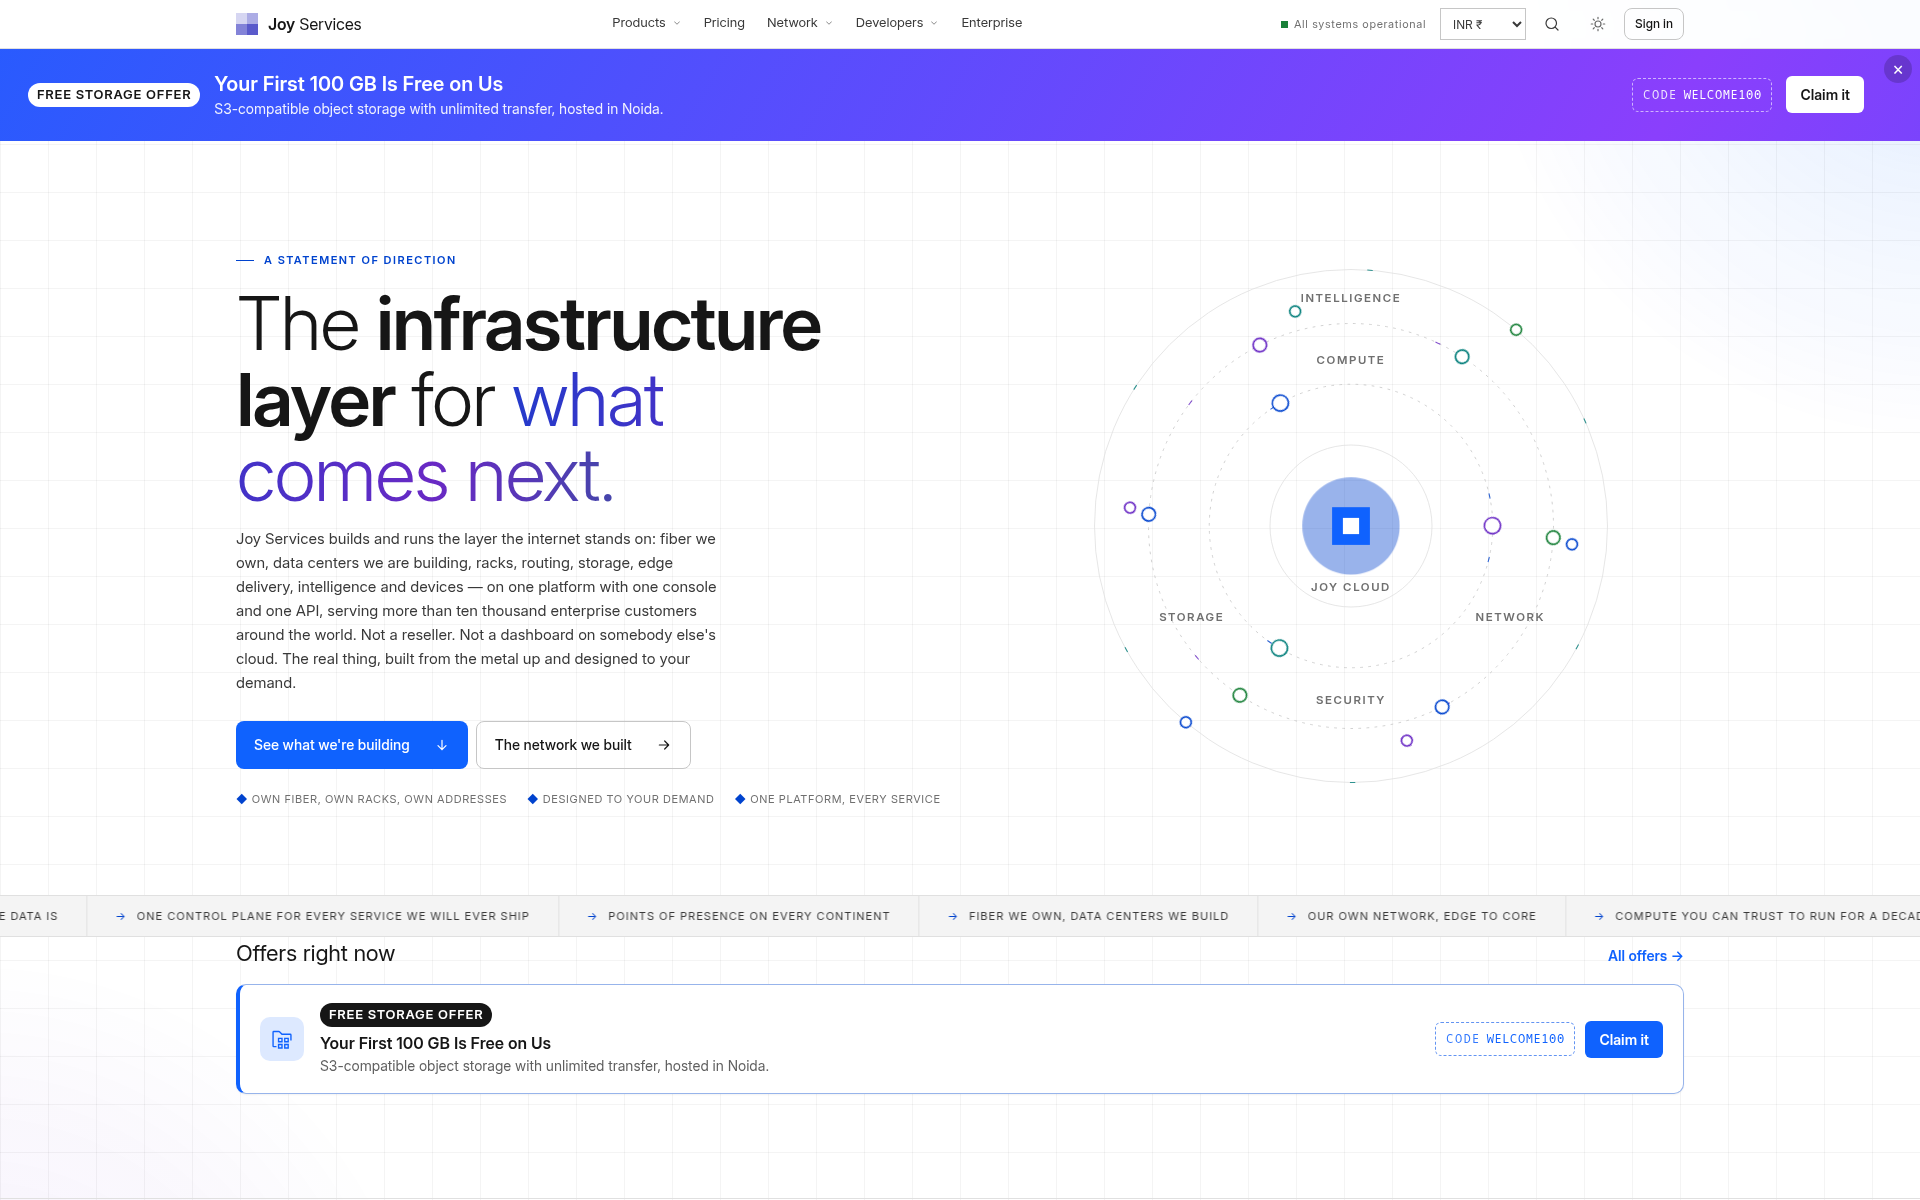
Task: Click 'One control plane' ticker item
Action: (323, 916)
